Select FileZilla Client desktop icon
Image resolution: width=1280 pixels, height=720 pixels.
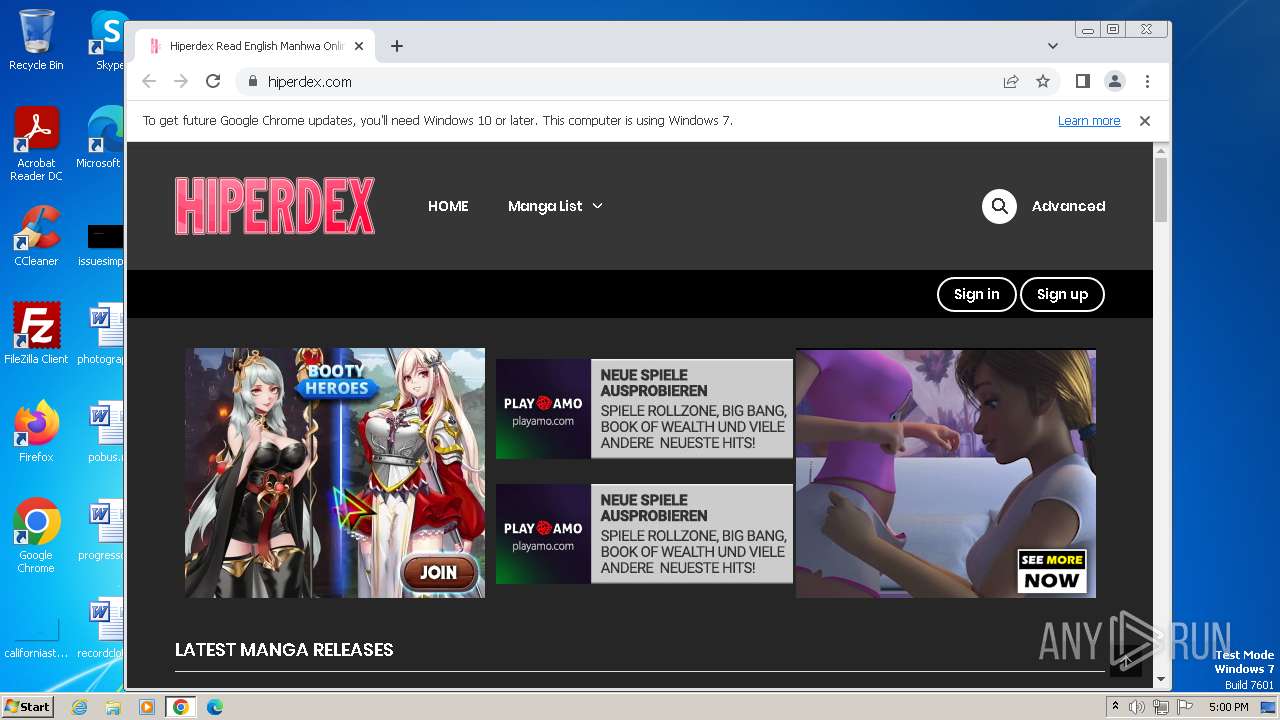[x=36, y=334]
